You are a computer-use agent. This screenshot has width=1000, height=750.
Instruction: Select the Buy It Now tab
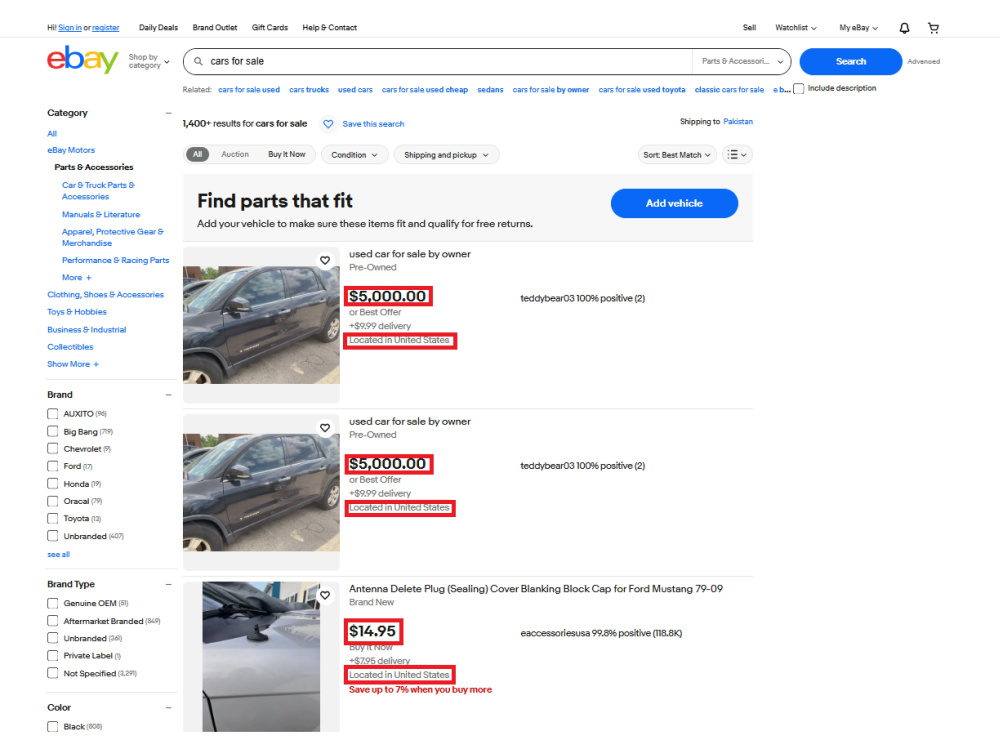click(x=286, y=154)
